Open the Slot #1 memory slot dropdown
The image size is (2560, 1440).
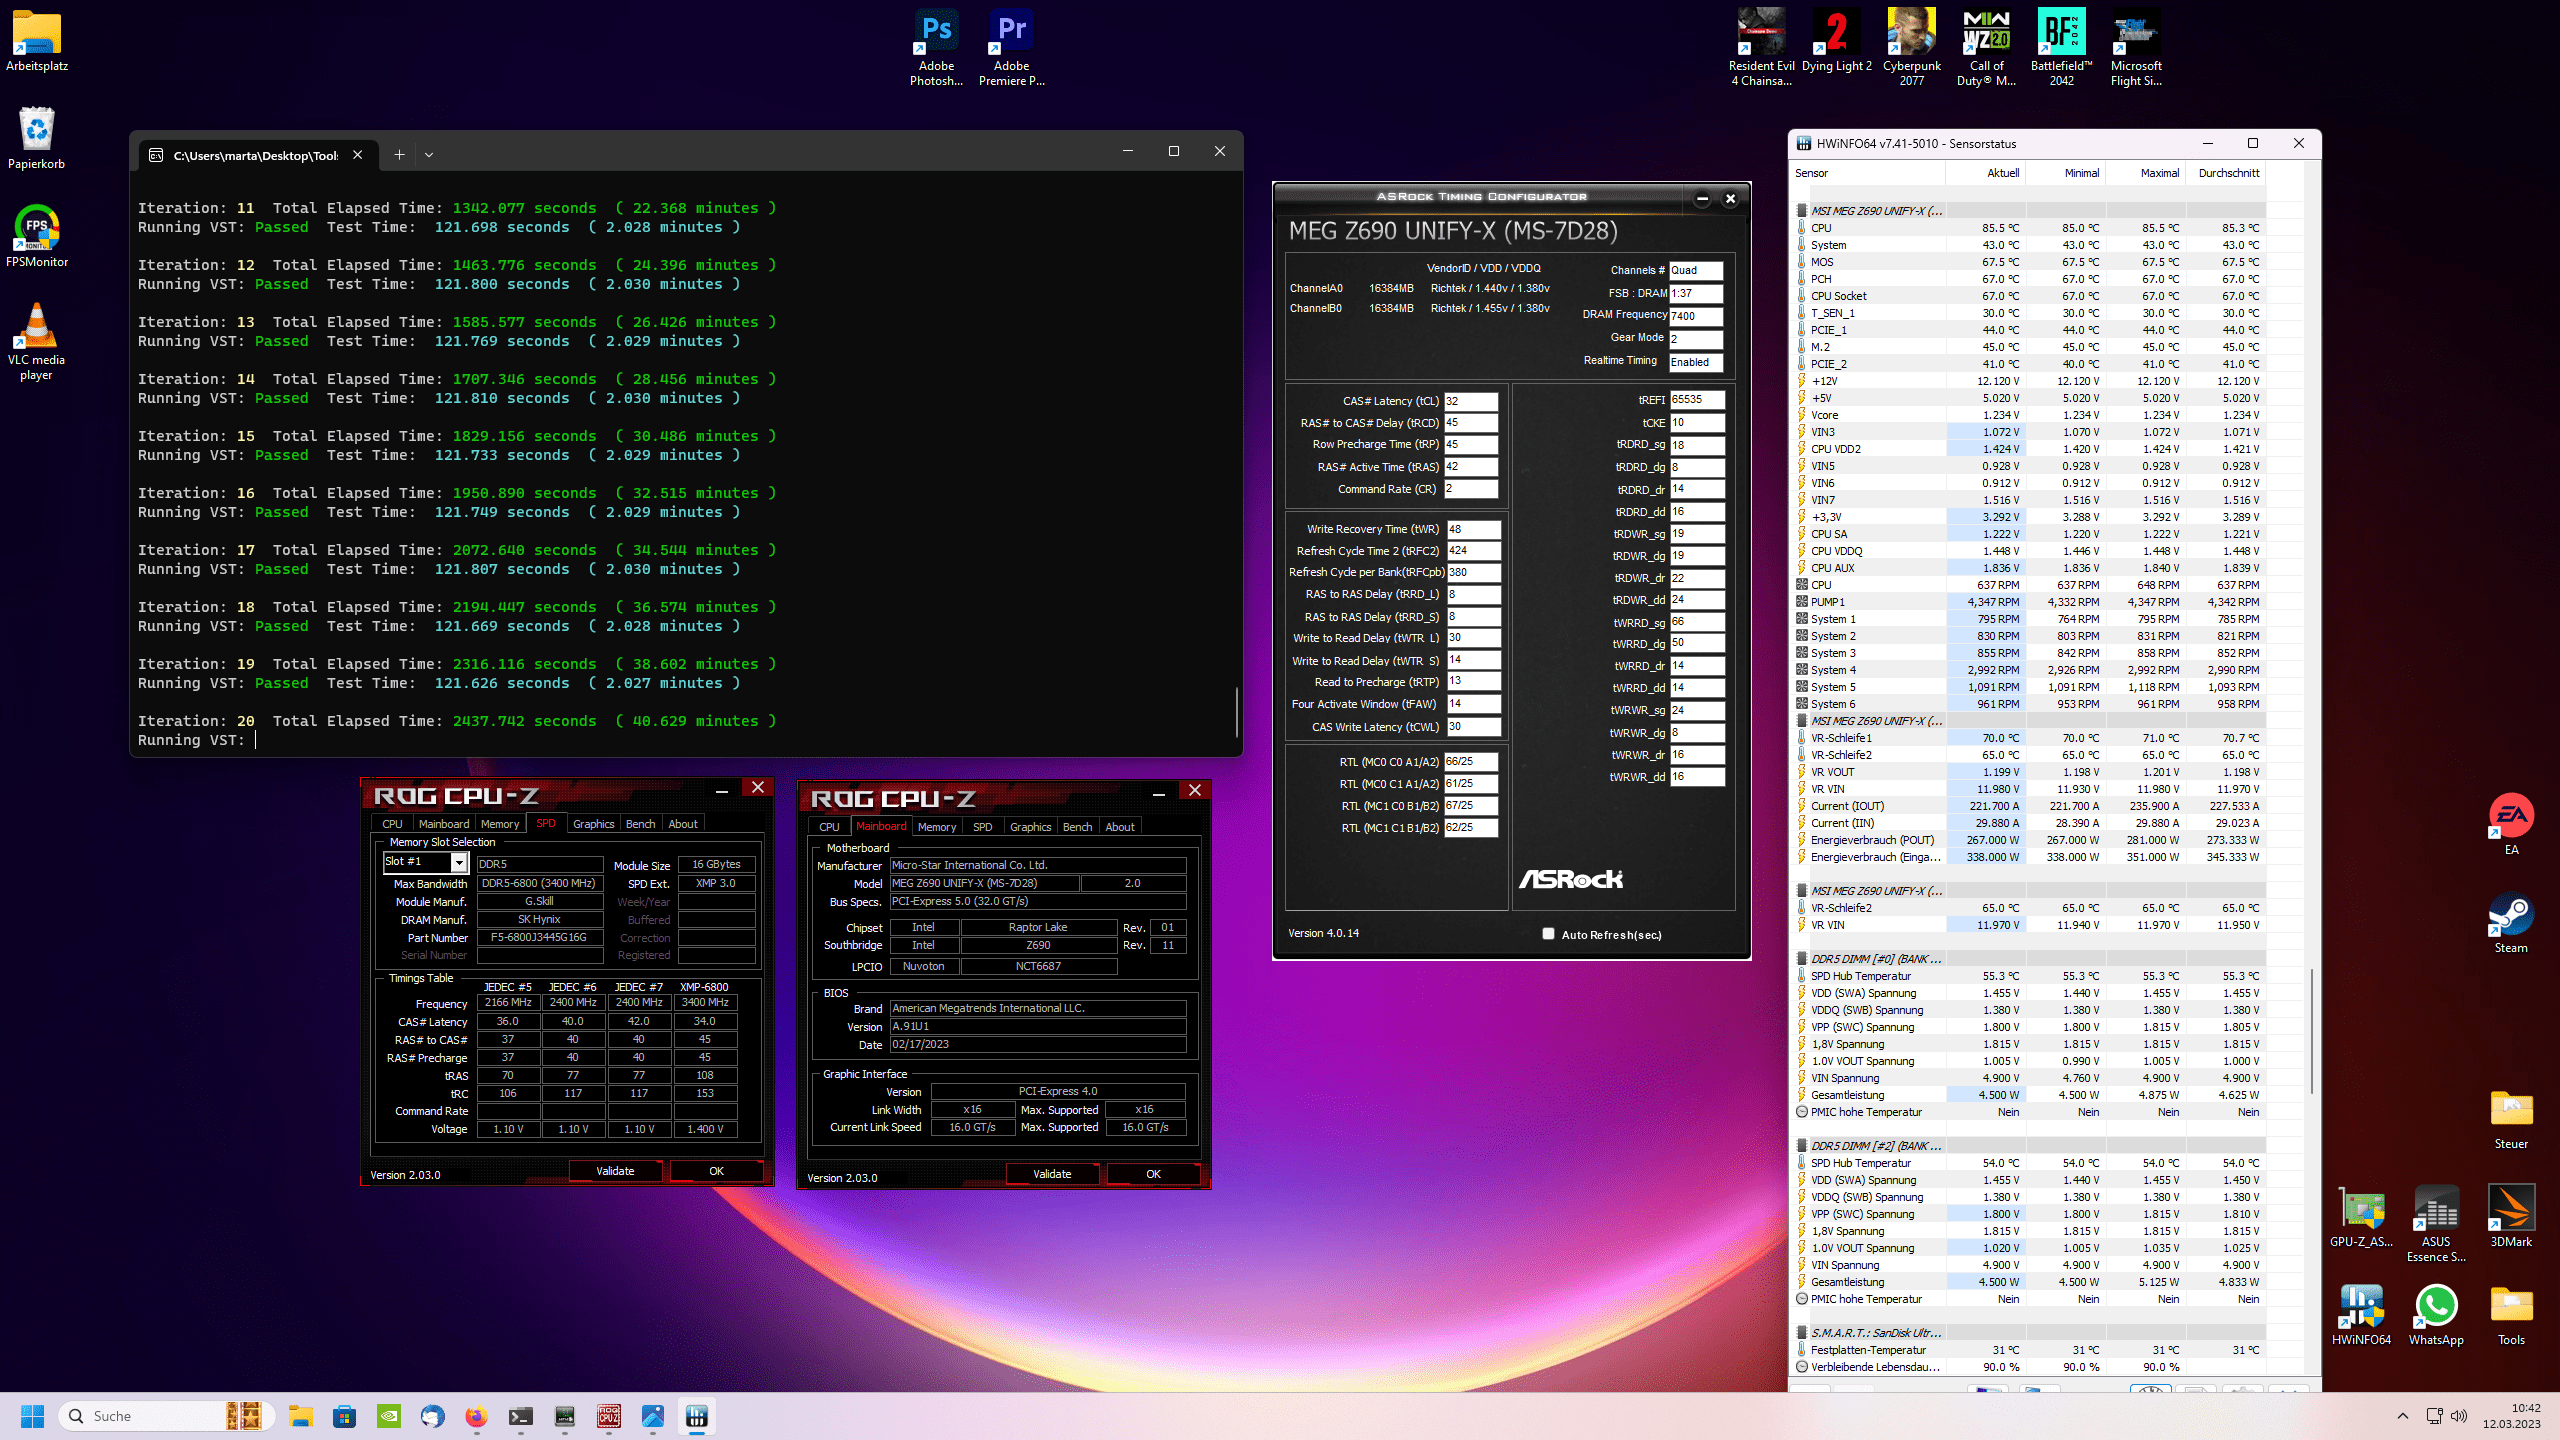click(427, 862)
